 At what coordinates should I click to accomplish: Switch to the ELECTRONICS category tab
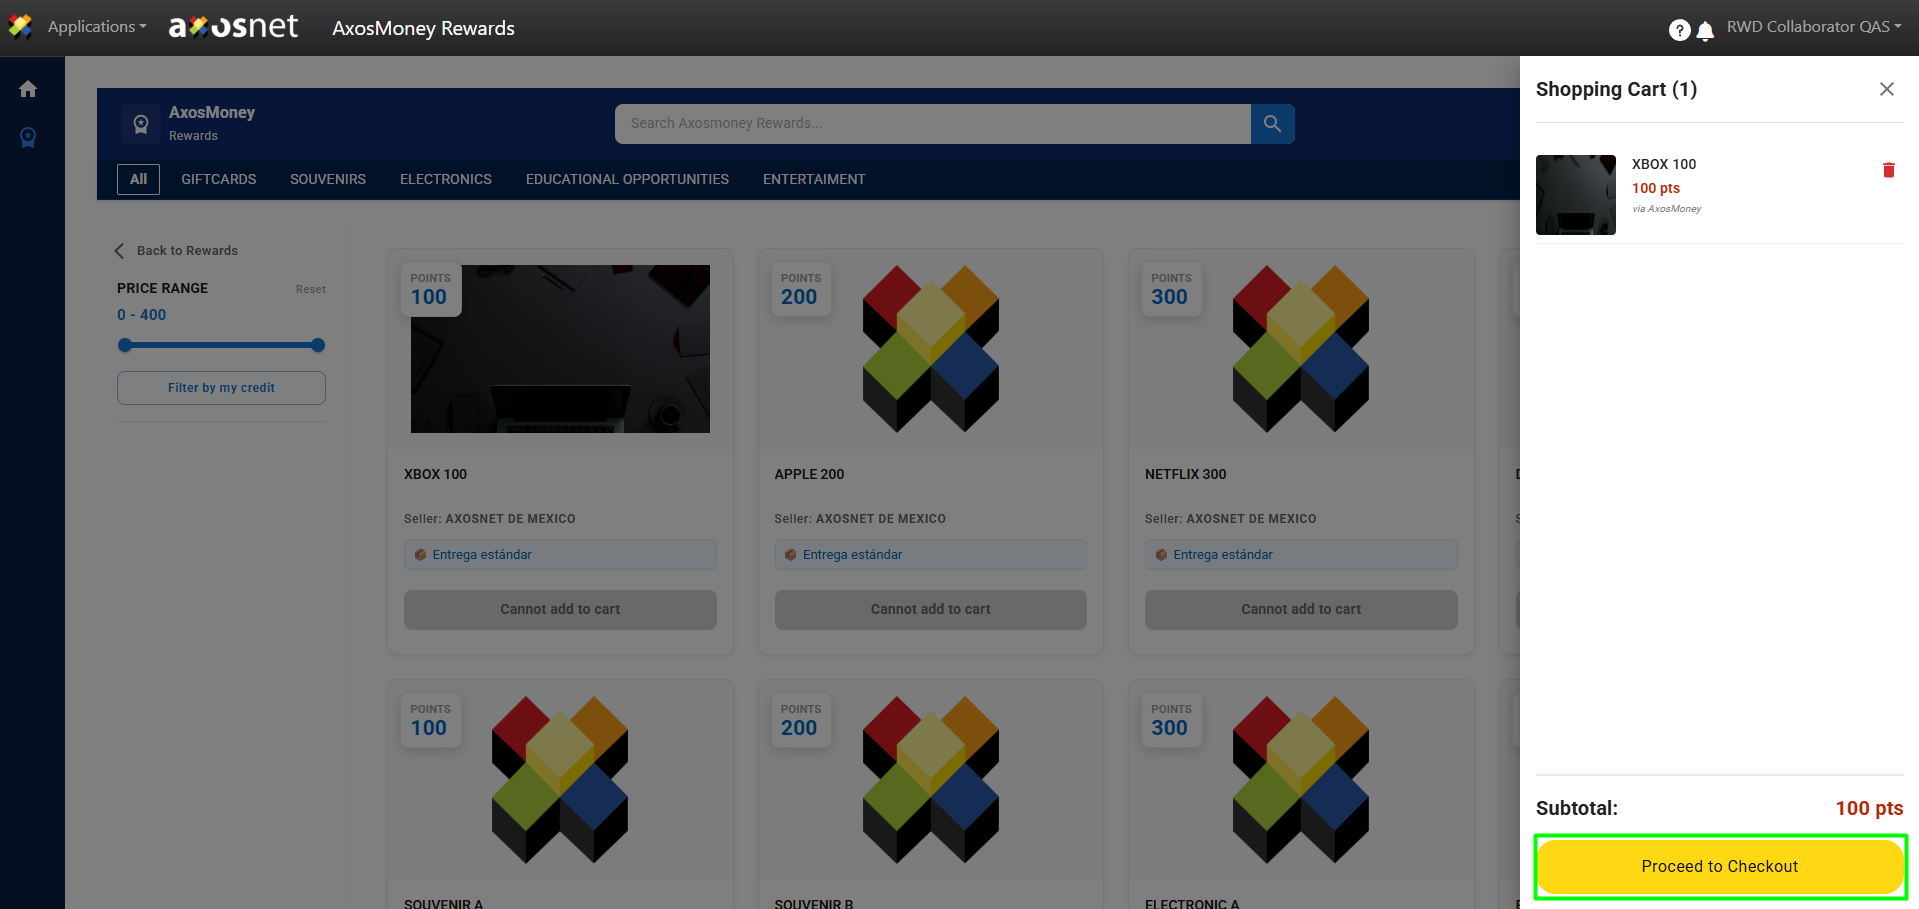tap(445, 179)
